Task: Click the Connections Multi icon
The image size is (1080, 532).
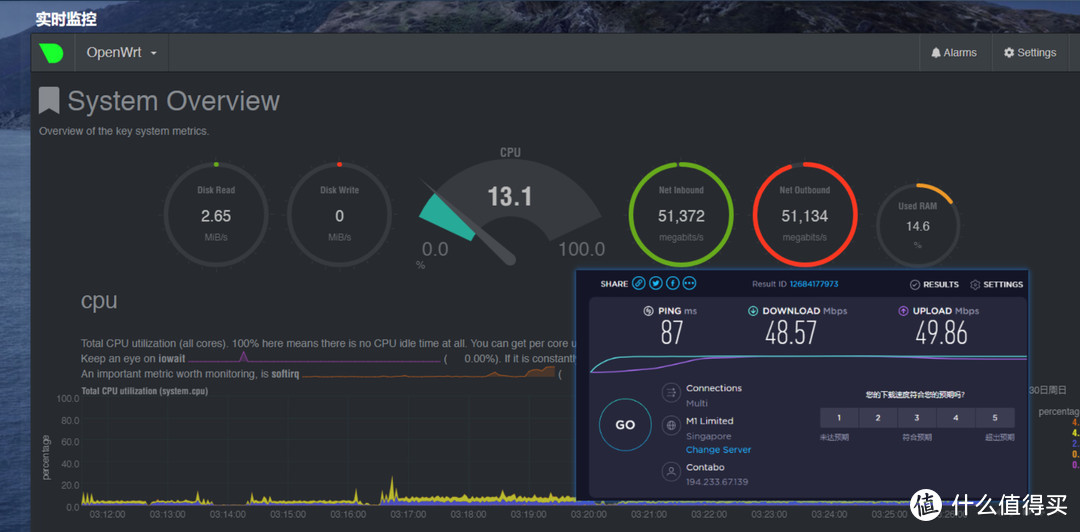Action: point(672,395)
